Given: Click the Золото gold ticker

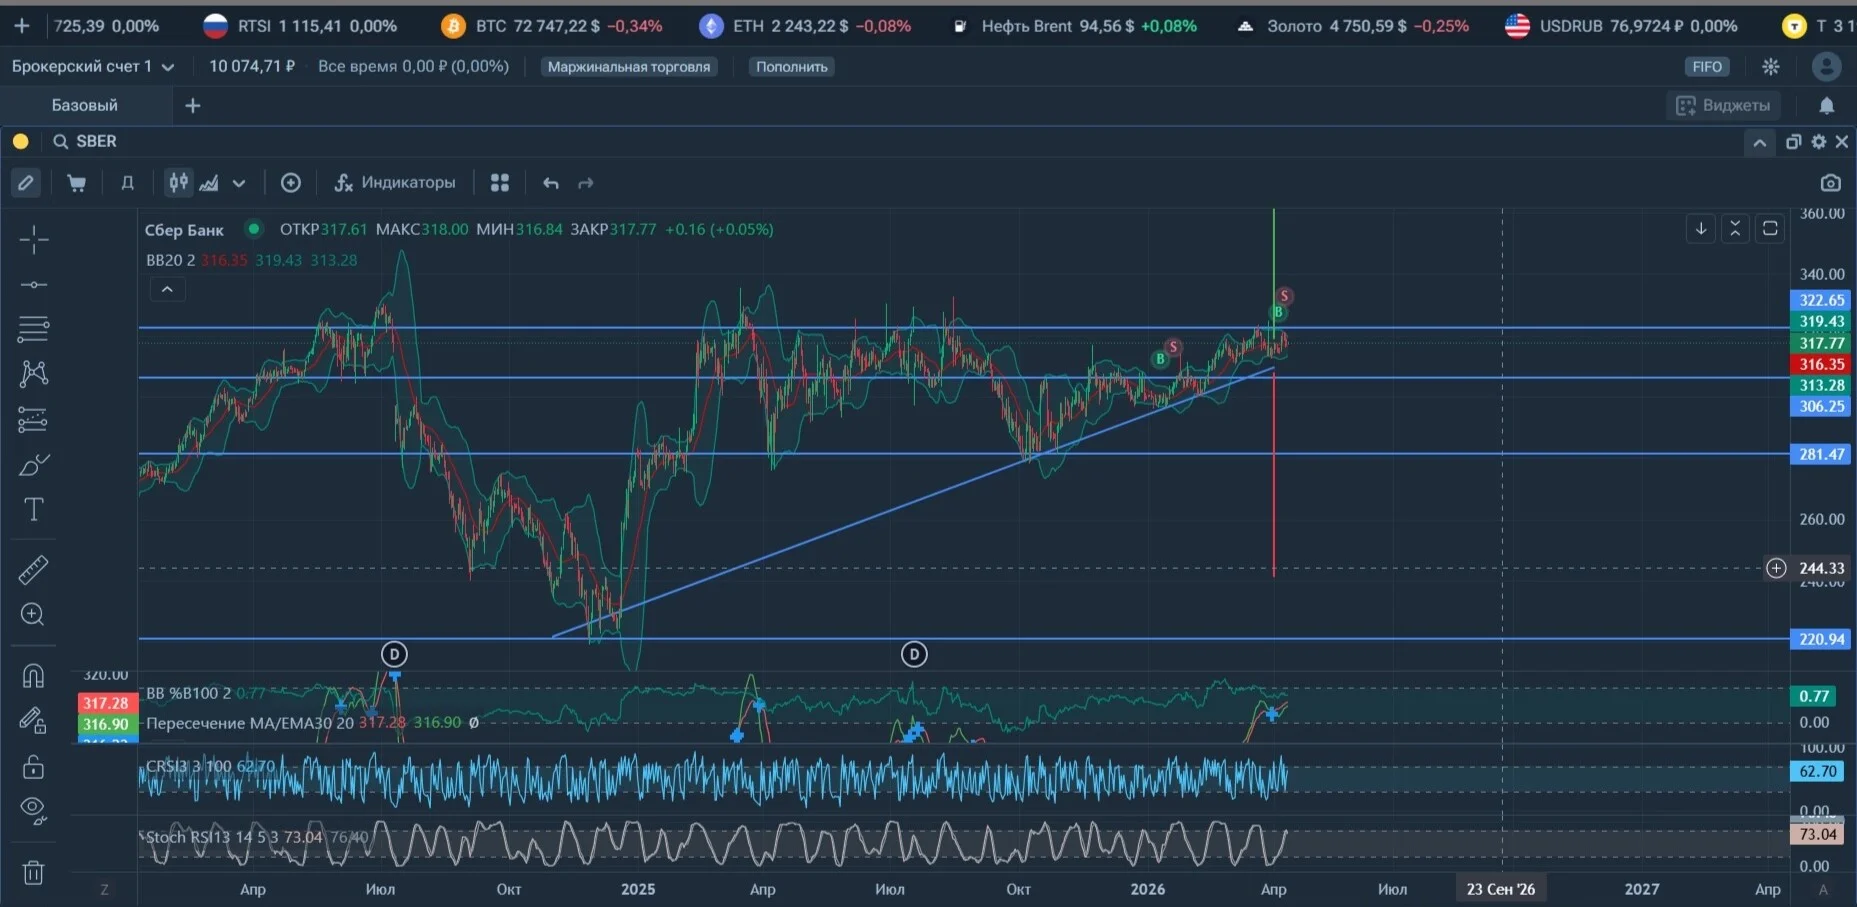Looking at the screenshot, I should [x=1352, y=26].
